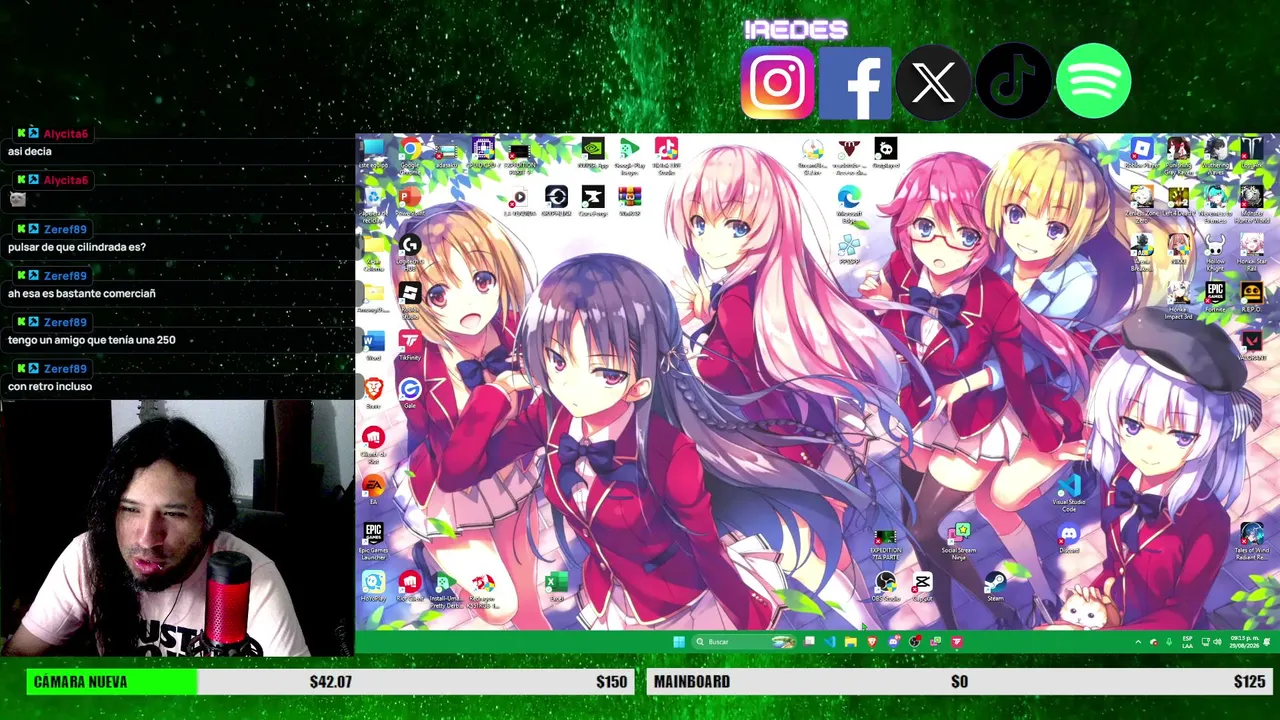The height and width of the screenshot is (720, 1280).
Task: Click the Instagram logo in the overlay
Action: click(777, 82)
